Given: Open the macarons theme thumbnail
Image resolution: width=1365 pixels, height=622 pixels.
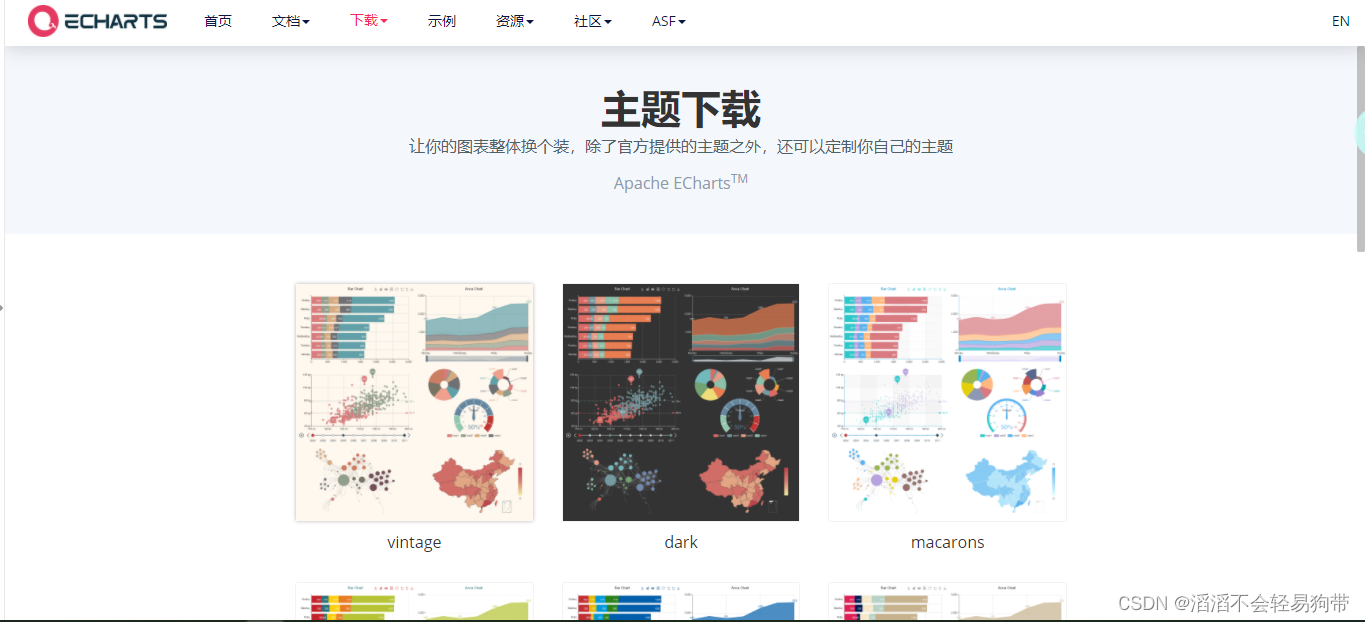Looking at the screenshot, I should point(947,402).
